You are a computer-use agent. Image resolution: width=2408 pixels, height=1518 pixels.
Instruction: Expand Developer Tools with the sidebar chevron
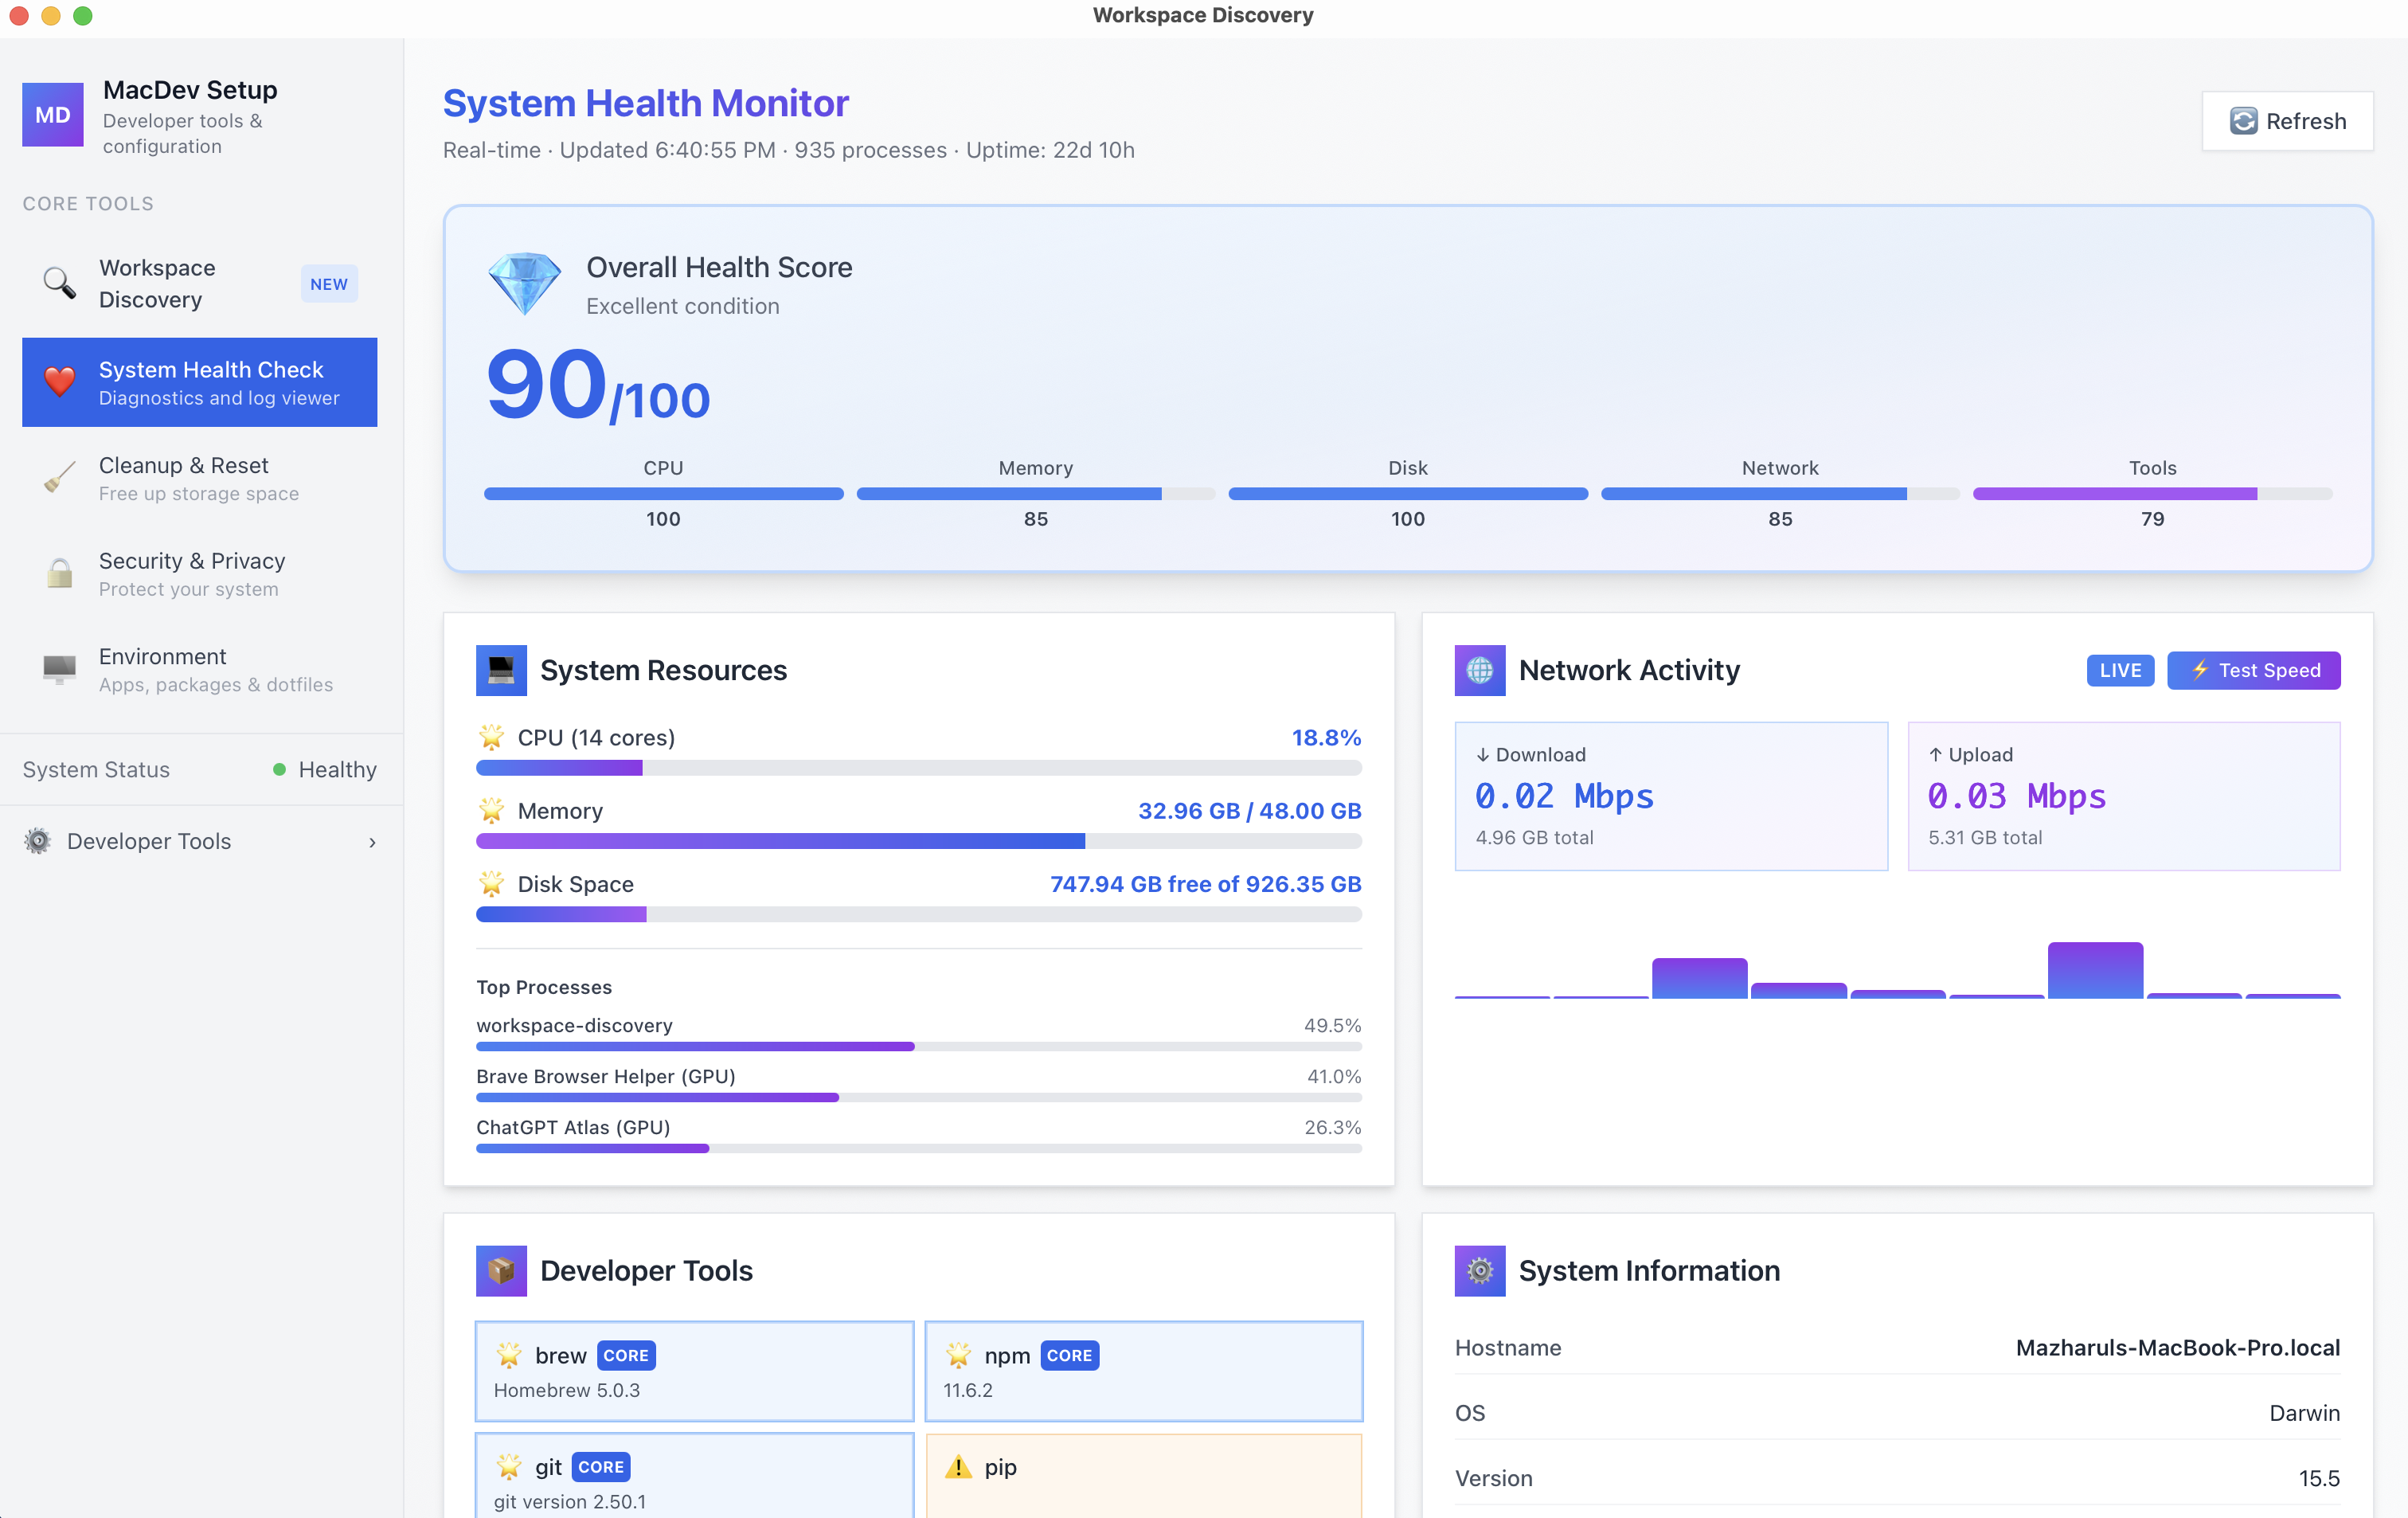pos(372,841)
